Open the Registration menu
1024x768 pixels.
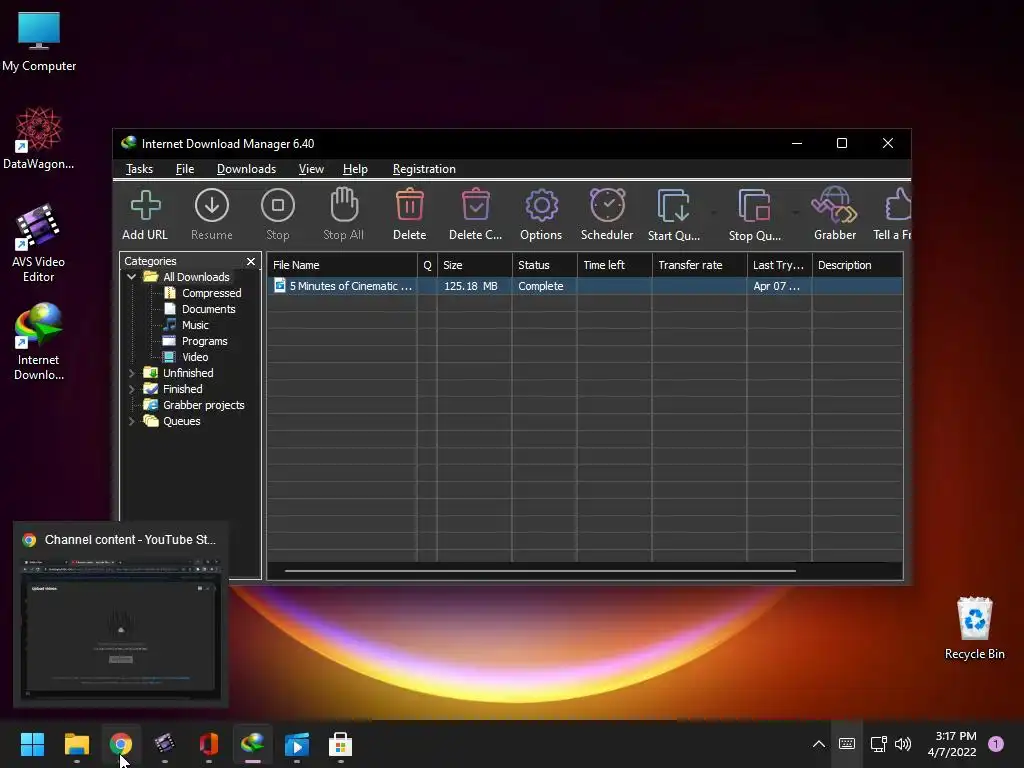coord(424,168)
